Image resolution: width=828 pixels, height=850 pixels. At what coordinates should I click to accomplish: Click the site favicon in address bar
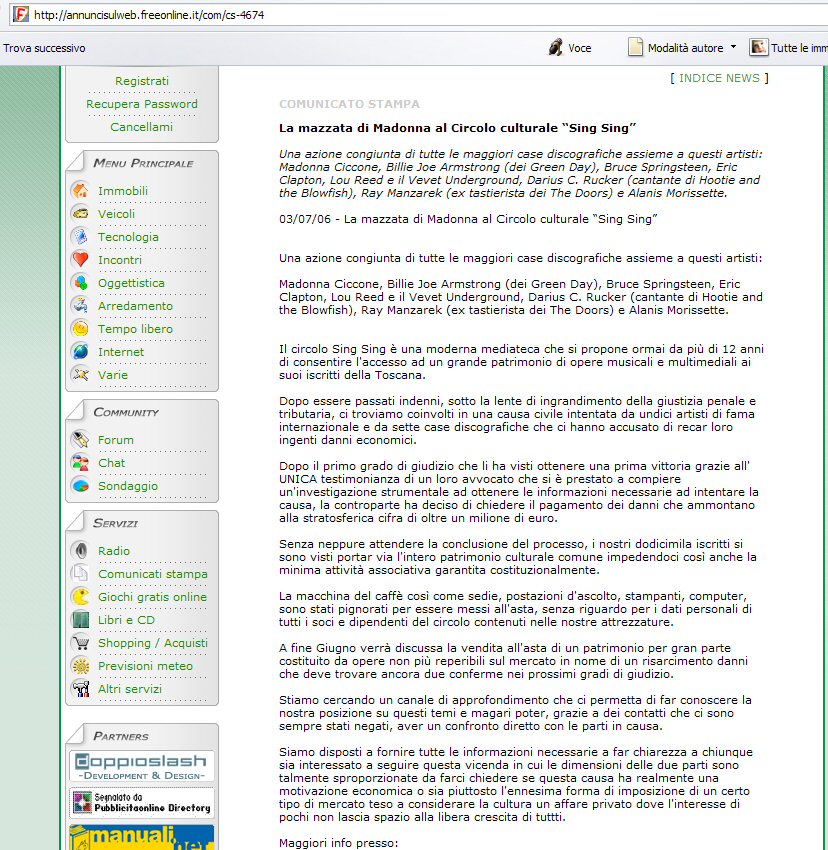pos(21,14)
